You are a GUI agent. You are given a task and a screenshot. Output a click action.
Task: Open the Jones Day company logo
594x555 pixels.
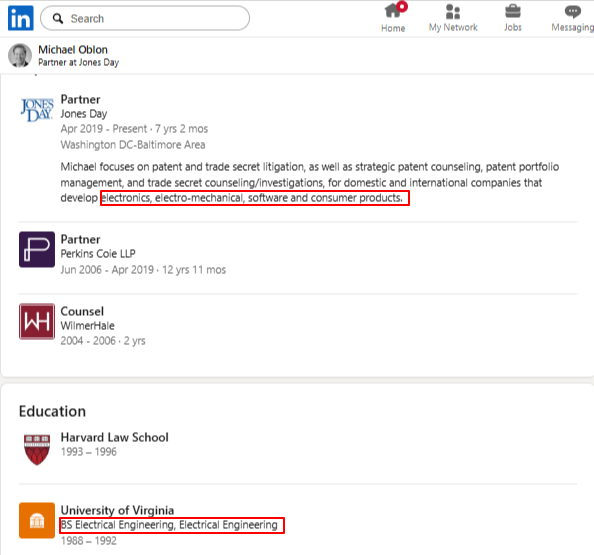point(37,110)
